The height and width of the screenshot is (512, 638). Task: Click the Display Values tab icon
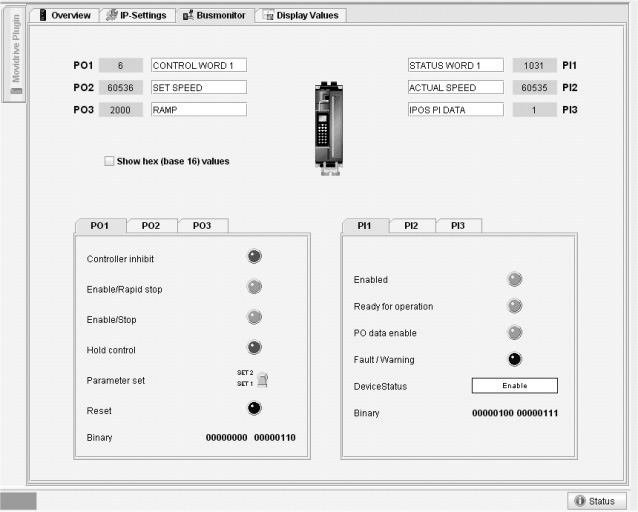(269, 15)
